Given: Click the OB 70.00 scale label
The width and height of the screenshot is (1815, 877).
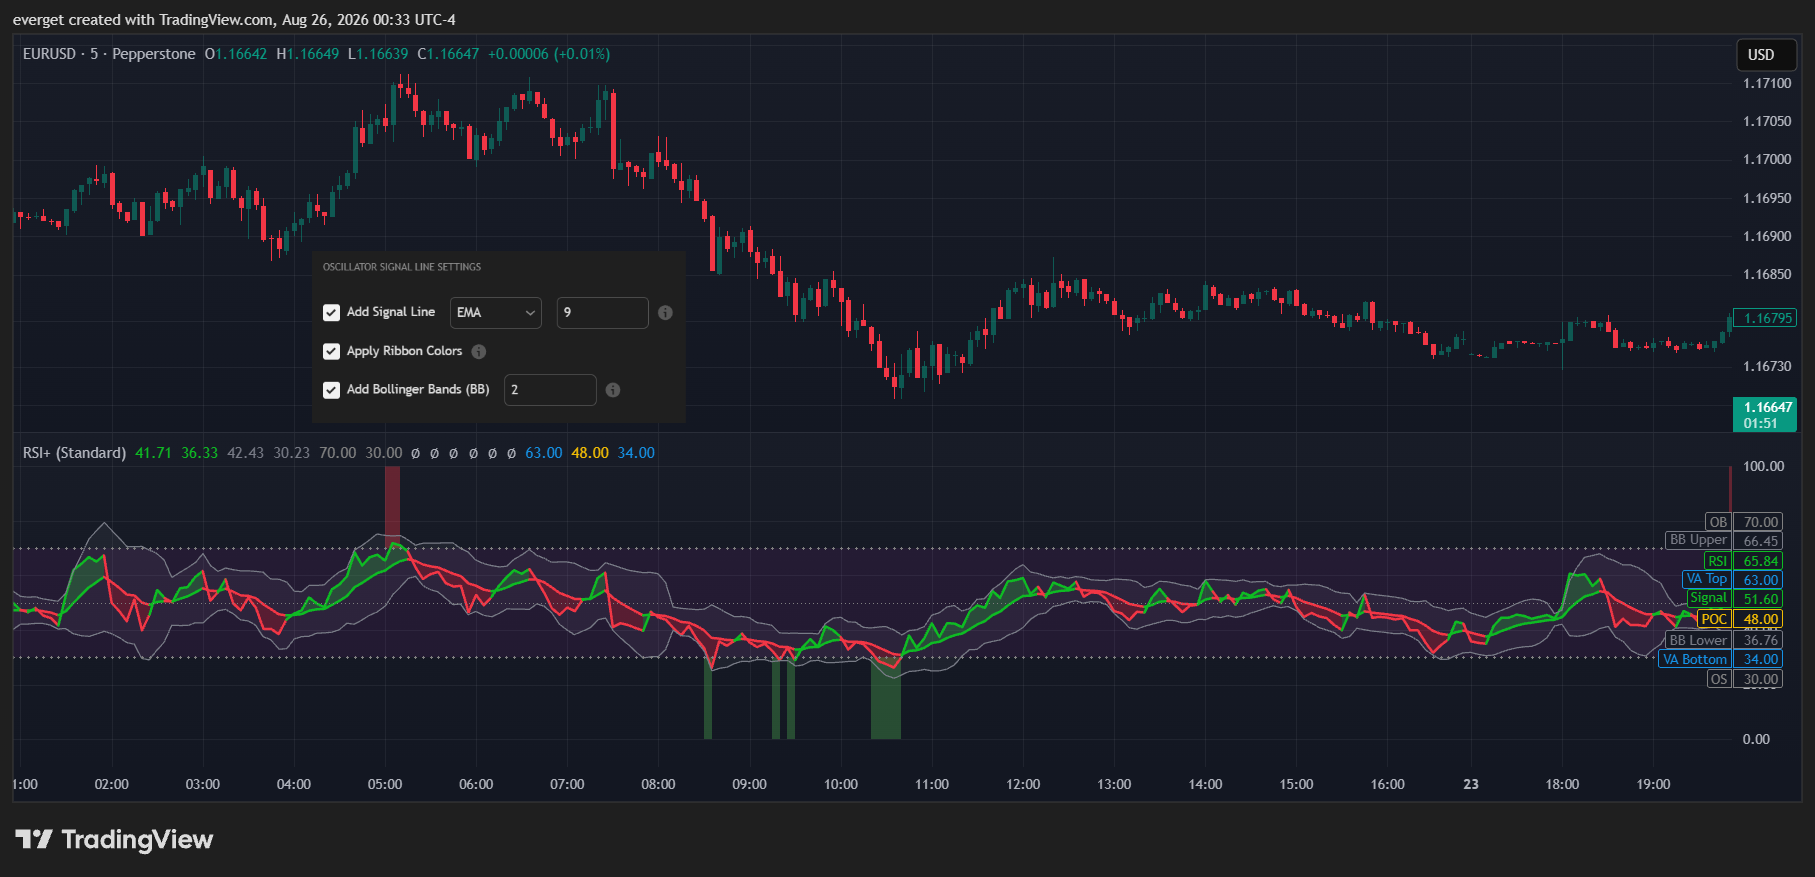Looking at the screenshot, I should 1744,522.
